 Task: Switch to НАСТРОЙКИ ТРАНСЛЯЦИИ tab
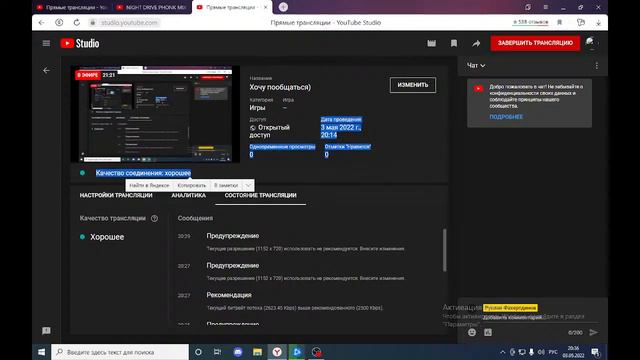[x=116, y=195]
